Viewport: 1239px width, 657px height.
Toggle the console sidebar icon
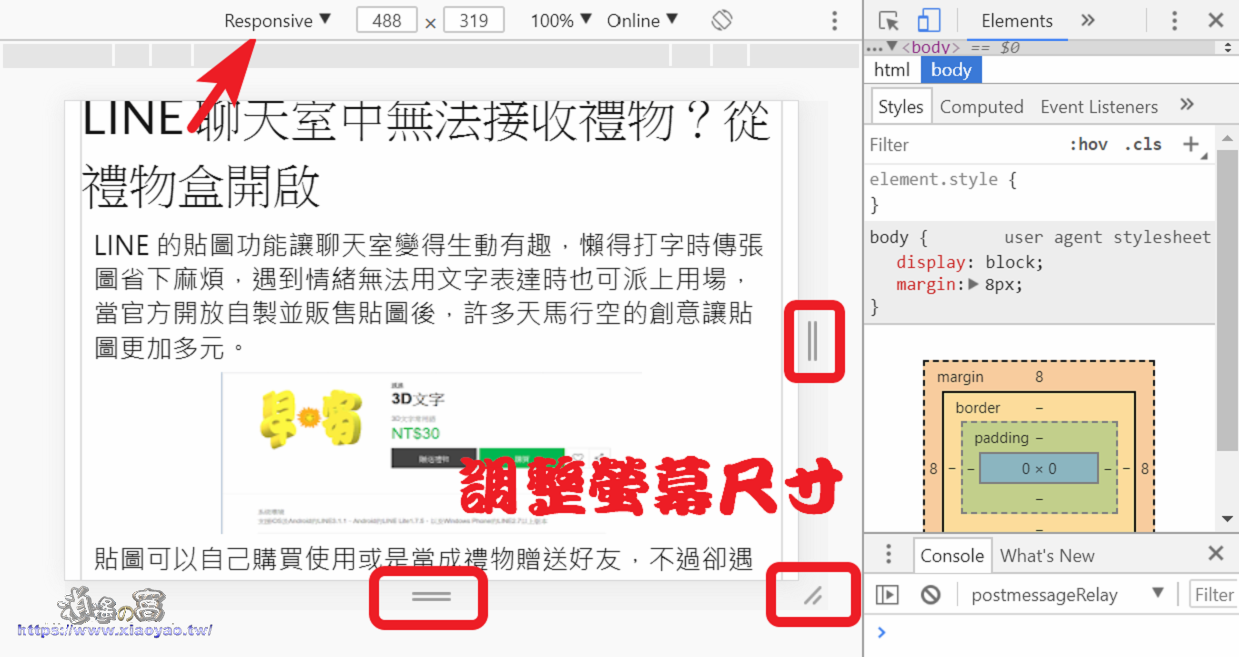(887, 595)
